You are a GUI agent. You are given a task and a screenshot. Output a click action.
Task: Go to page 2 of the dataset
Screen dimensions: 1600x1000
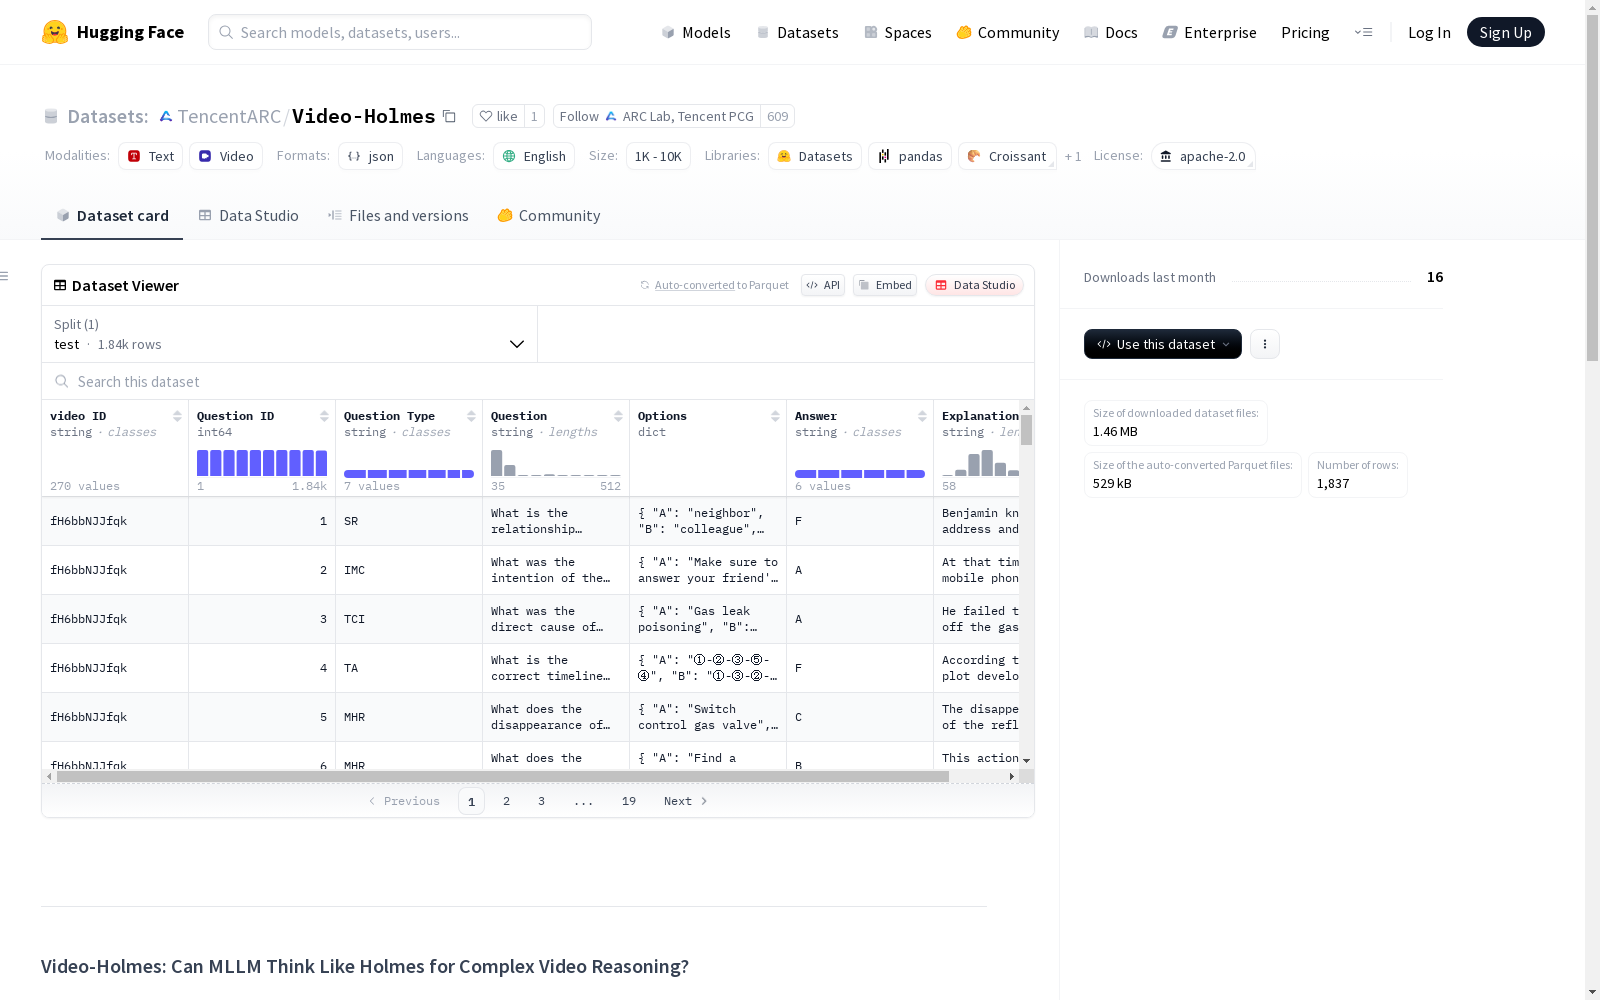tap(507, 801)
